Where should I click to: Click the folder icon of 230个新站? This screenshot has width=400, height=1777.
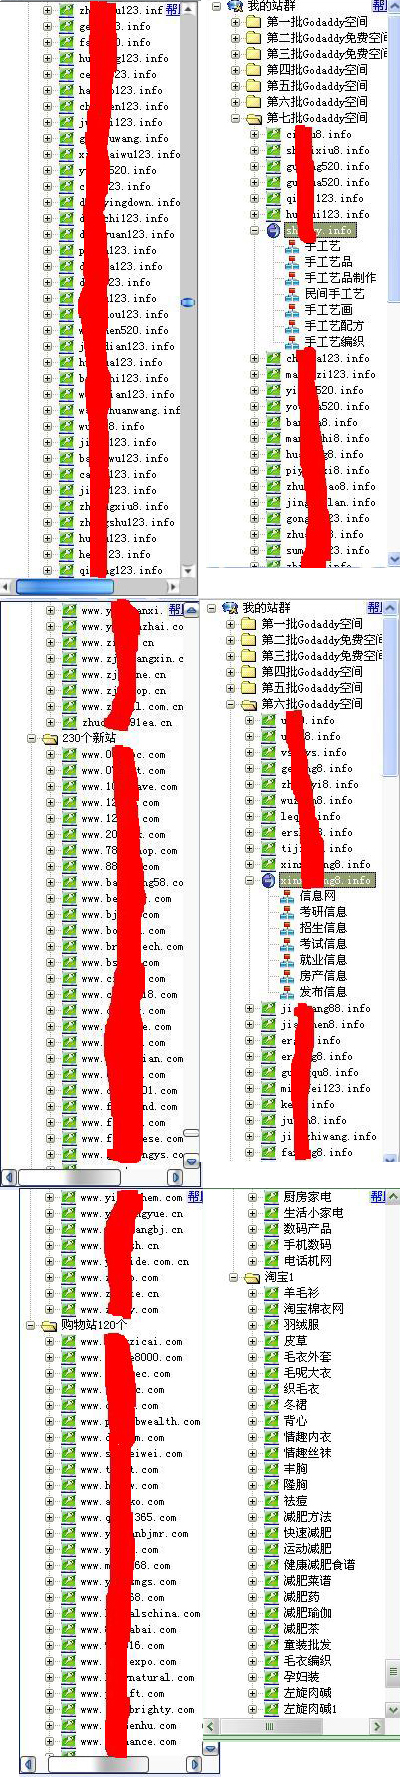pos(50,738)
